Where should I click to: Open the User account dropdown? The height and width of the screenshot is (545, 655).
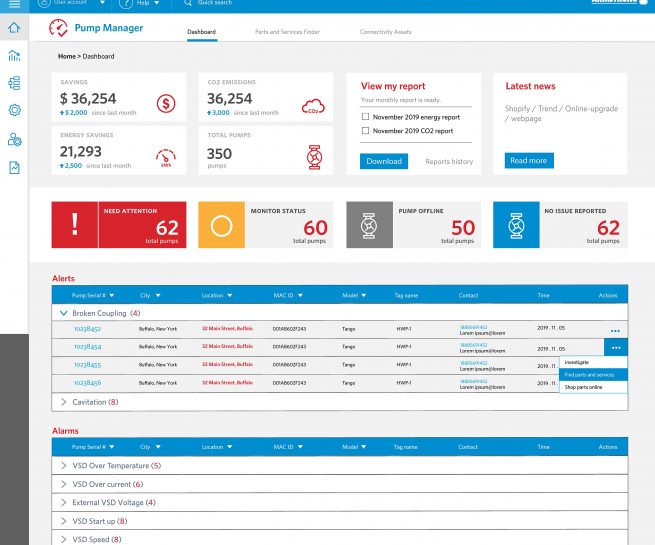(70, 4)
